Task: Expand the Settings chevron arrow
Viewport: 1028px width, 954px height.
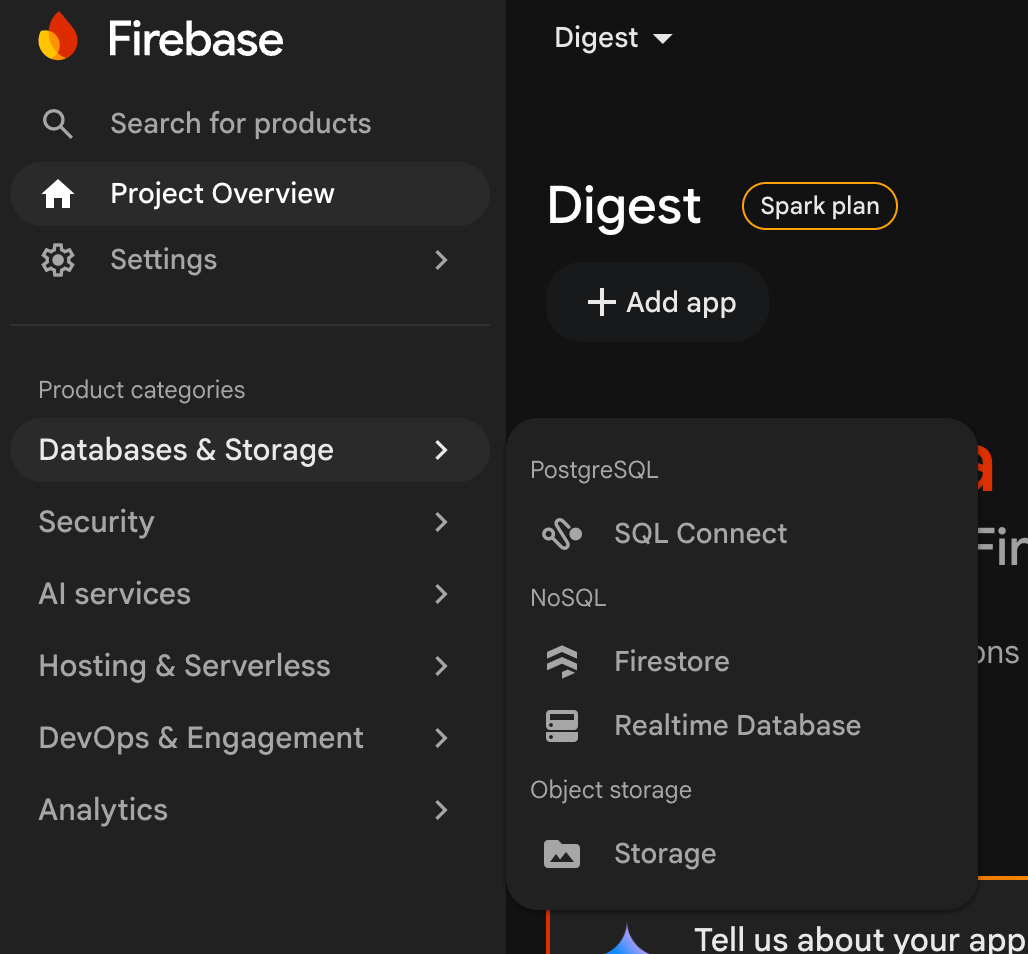Action: click(441, 260)
